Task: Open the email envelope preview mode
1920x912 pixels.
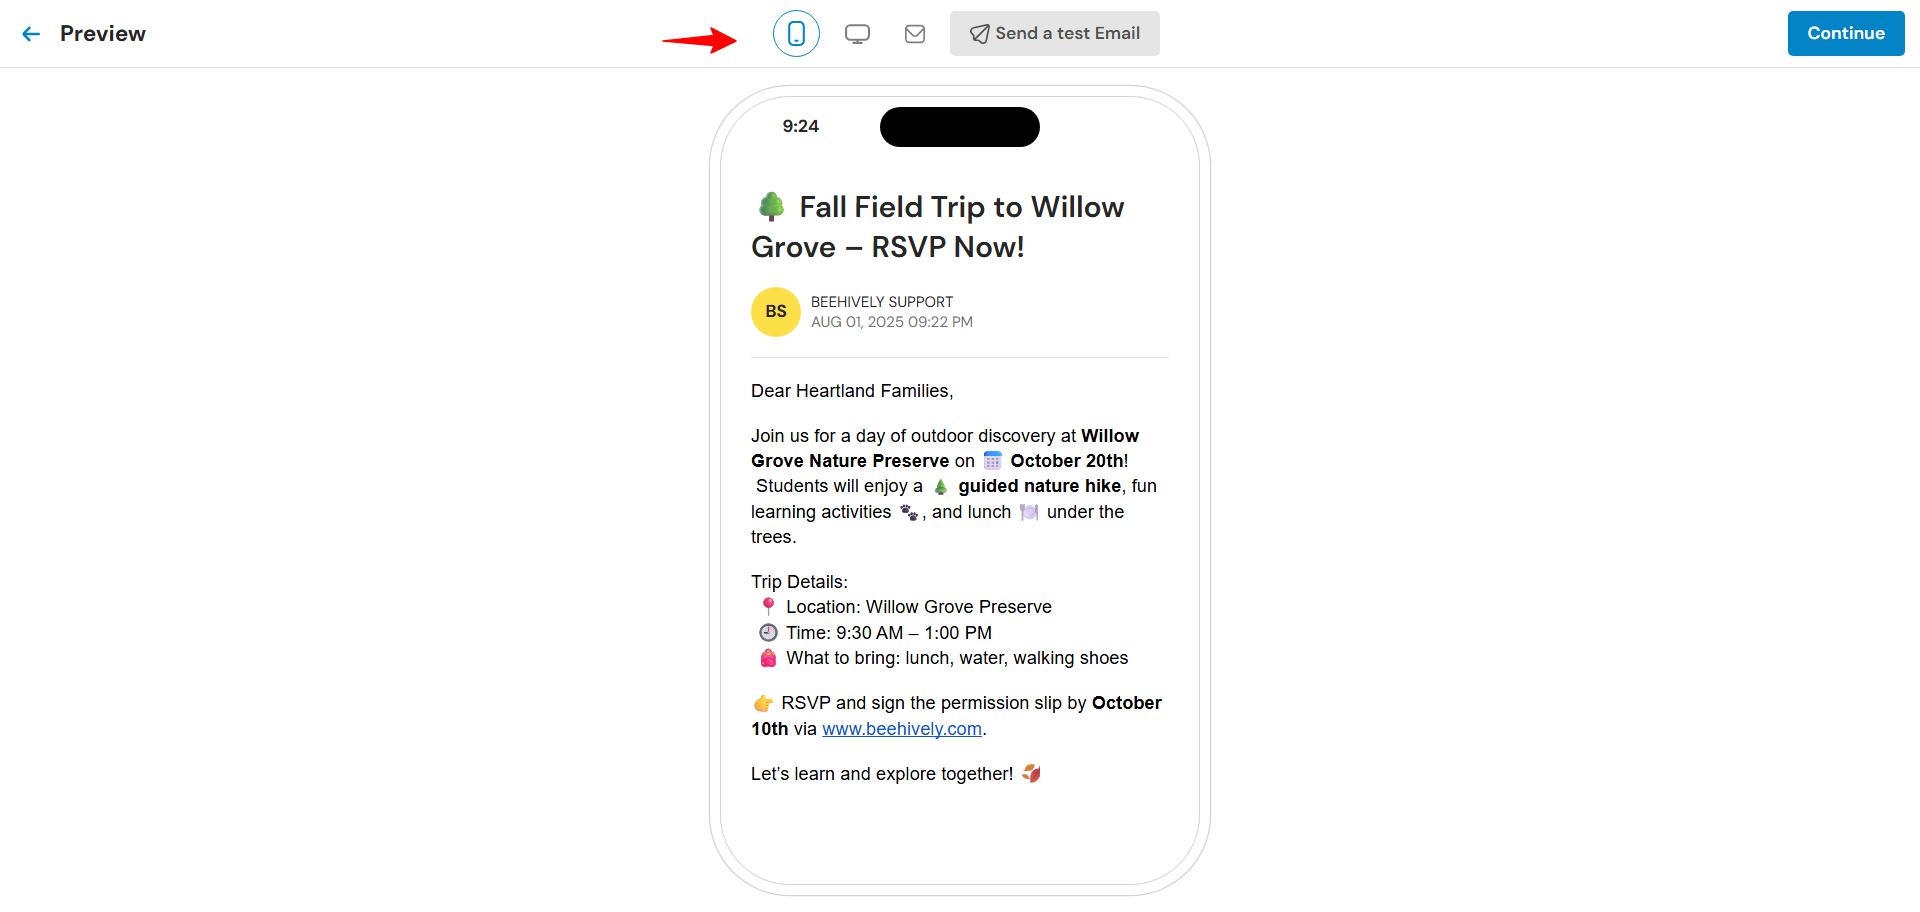Action: 915,34
